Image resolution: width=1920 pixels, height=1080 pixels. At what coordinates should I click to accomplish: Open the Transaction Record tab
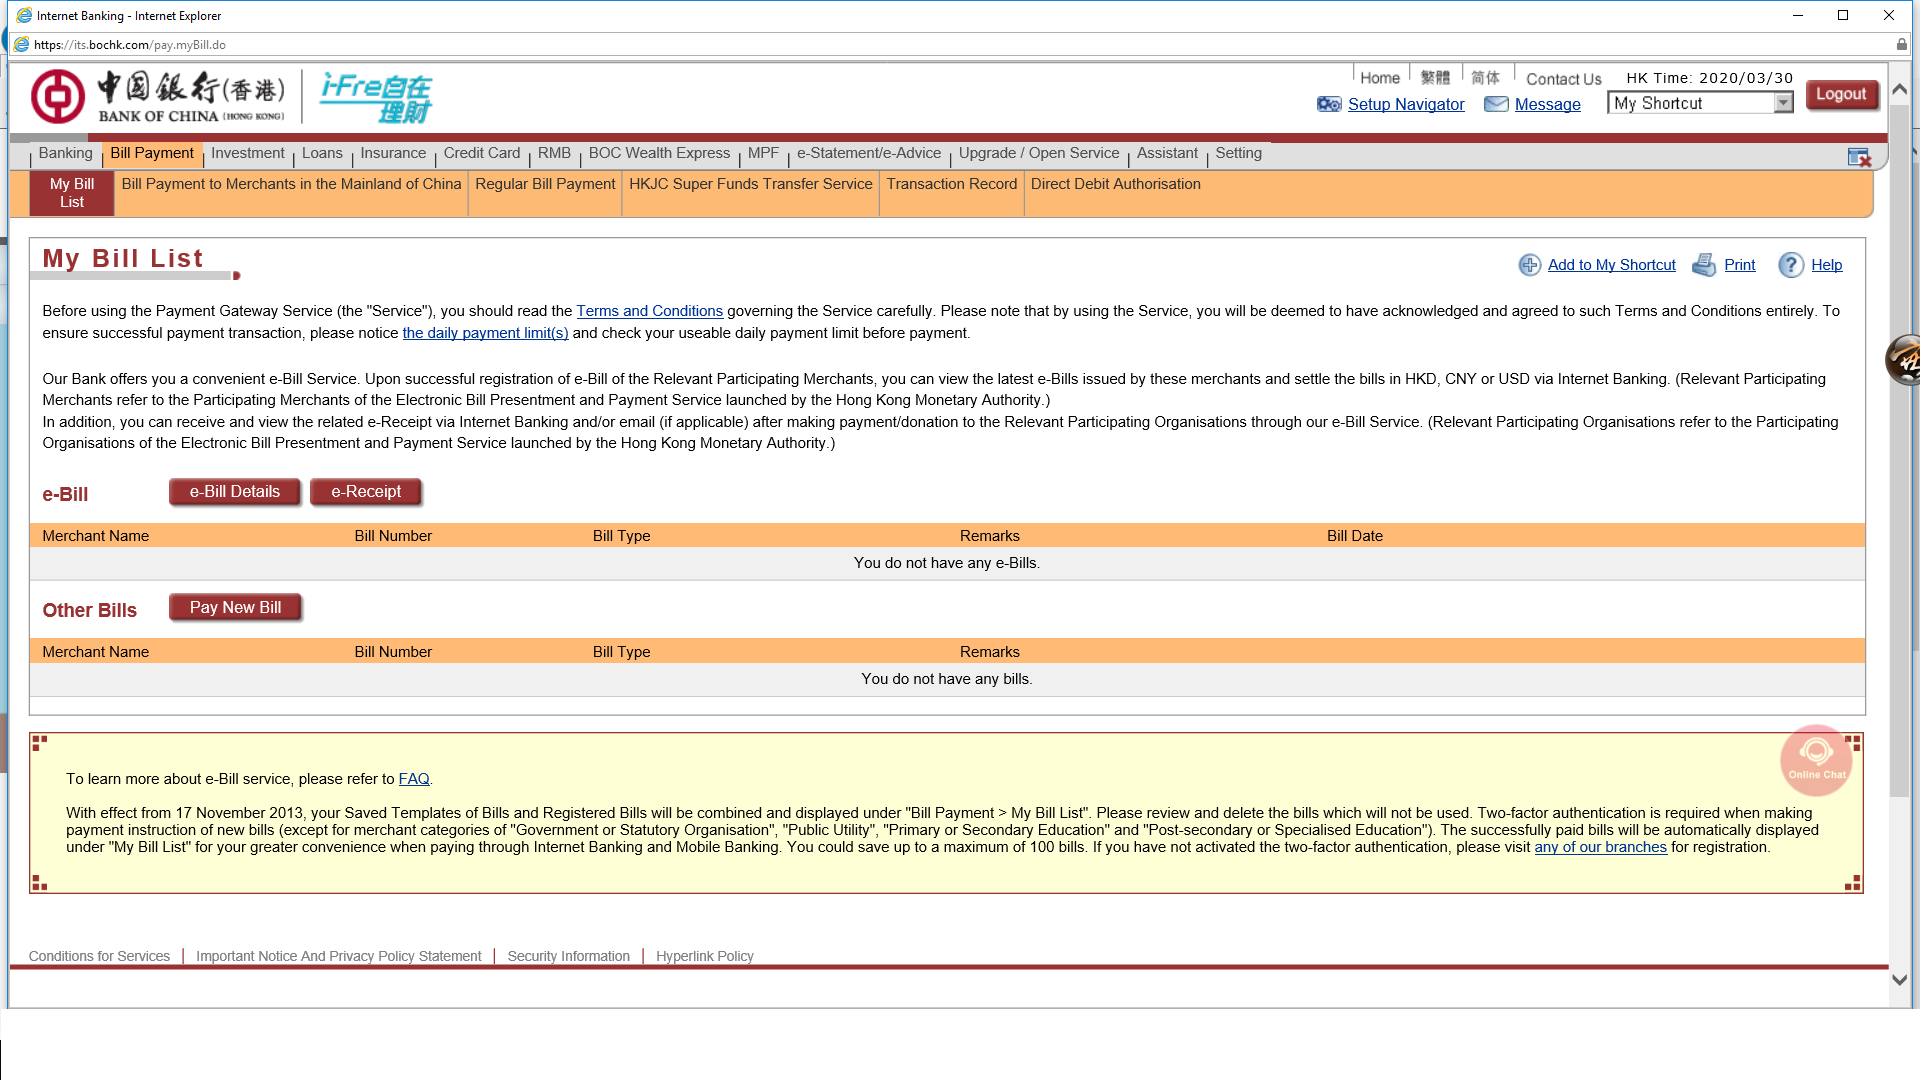tap(951, 183)
